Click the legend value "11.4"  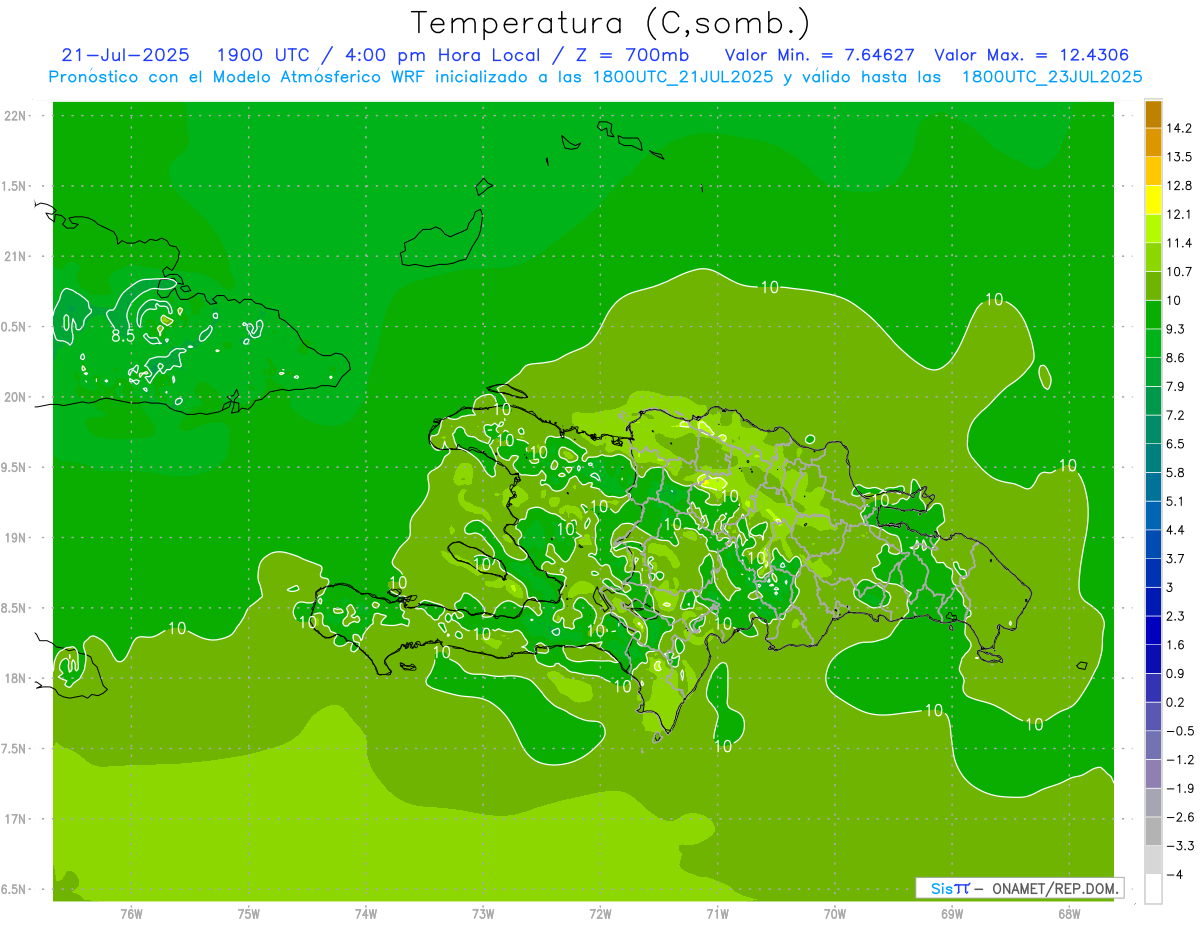(x=1181, y=243)
